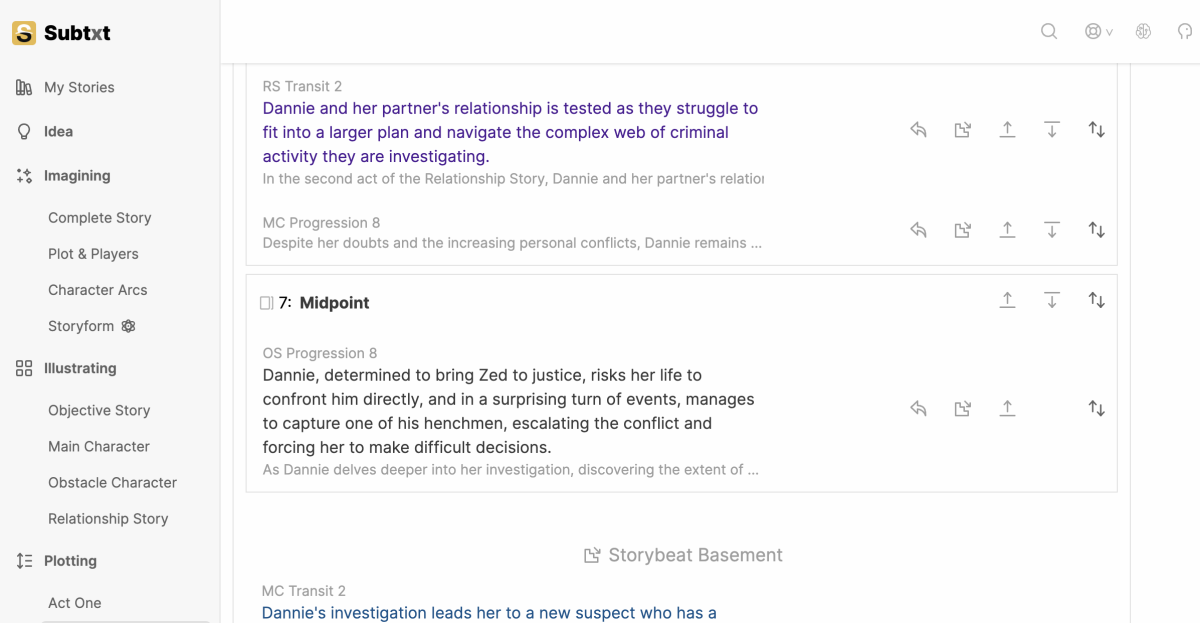This screenshot has height=623, width=1200.
Task: Click the Storyform gear icon in the sidebar
Action: (128, 326)
